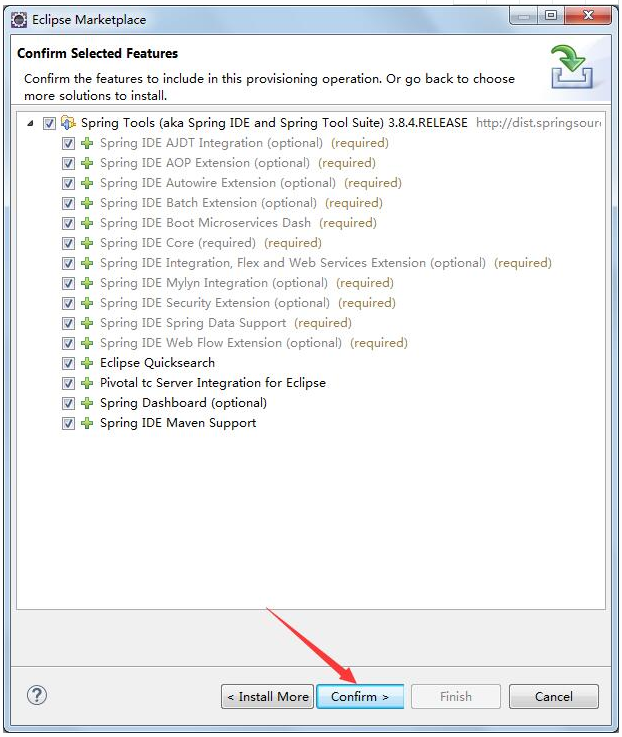Select 'Spring IDE Batch Extension (optional)' text
The image size is (622, 737).
pyautogui.click(x=209, y=203)
